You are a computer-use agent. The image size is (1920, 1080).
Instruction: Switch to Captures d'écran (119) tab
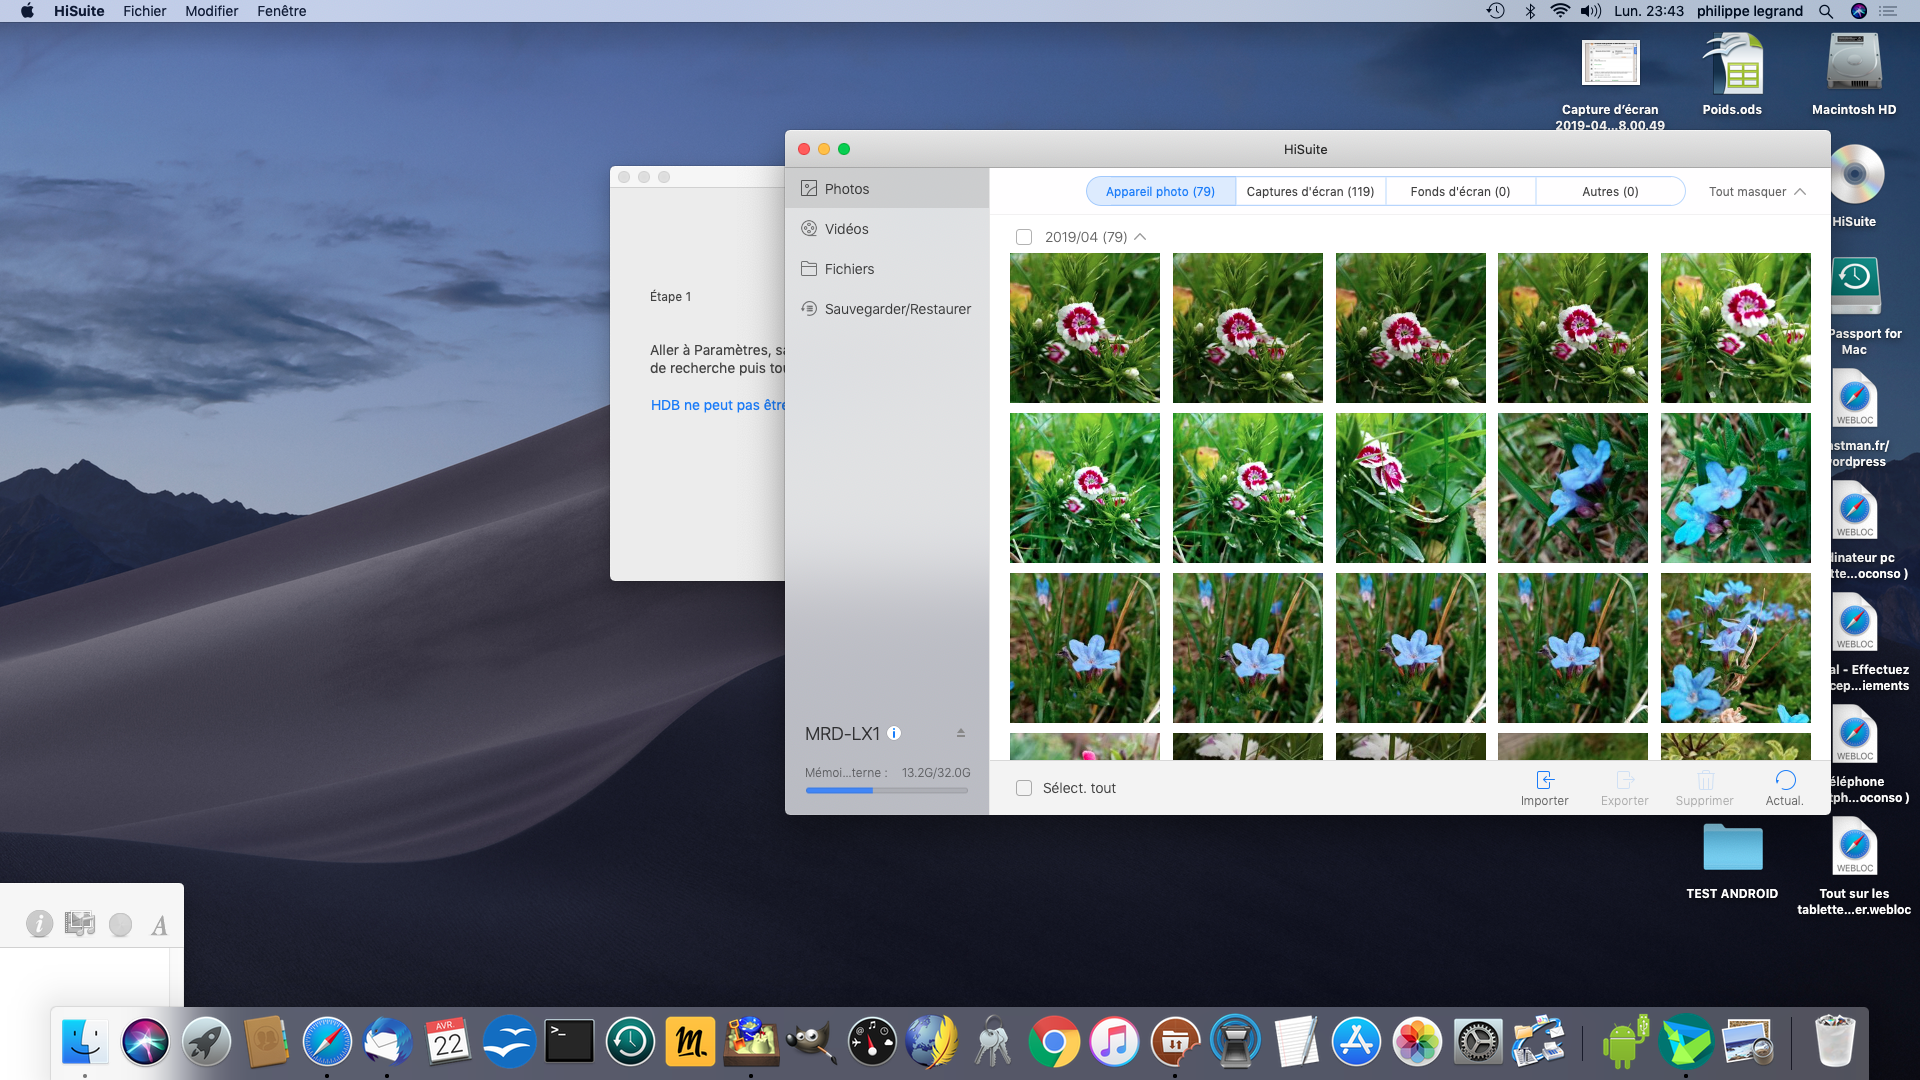coord(1310,191)
